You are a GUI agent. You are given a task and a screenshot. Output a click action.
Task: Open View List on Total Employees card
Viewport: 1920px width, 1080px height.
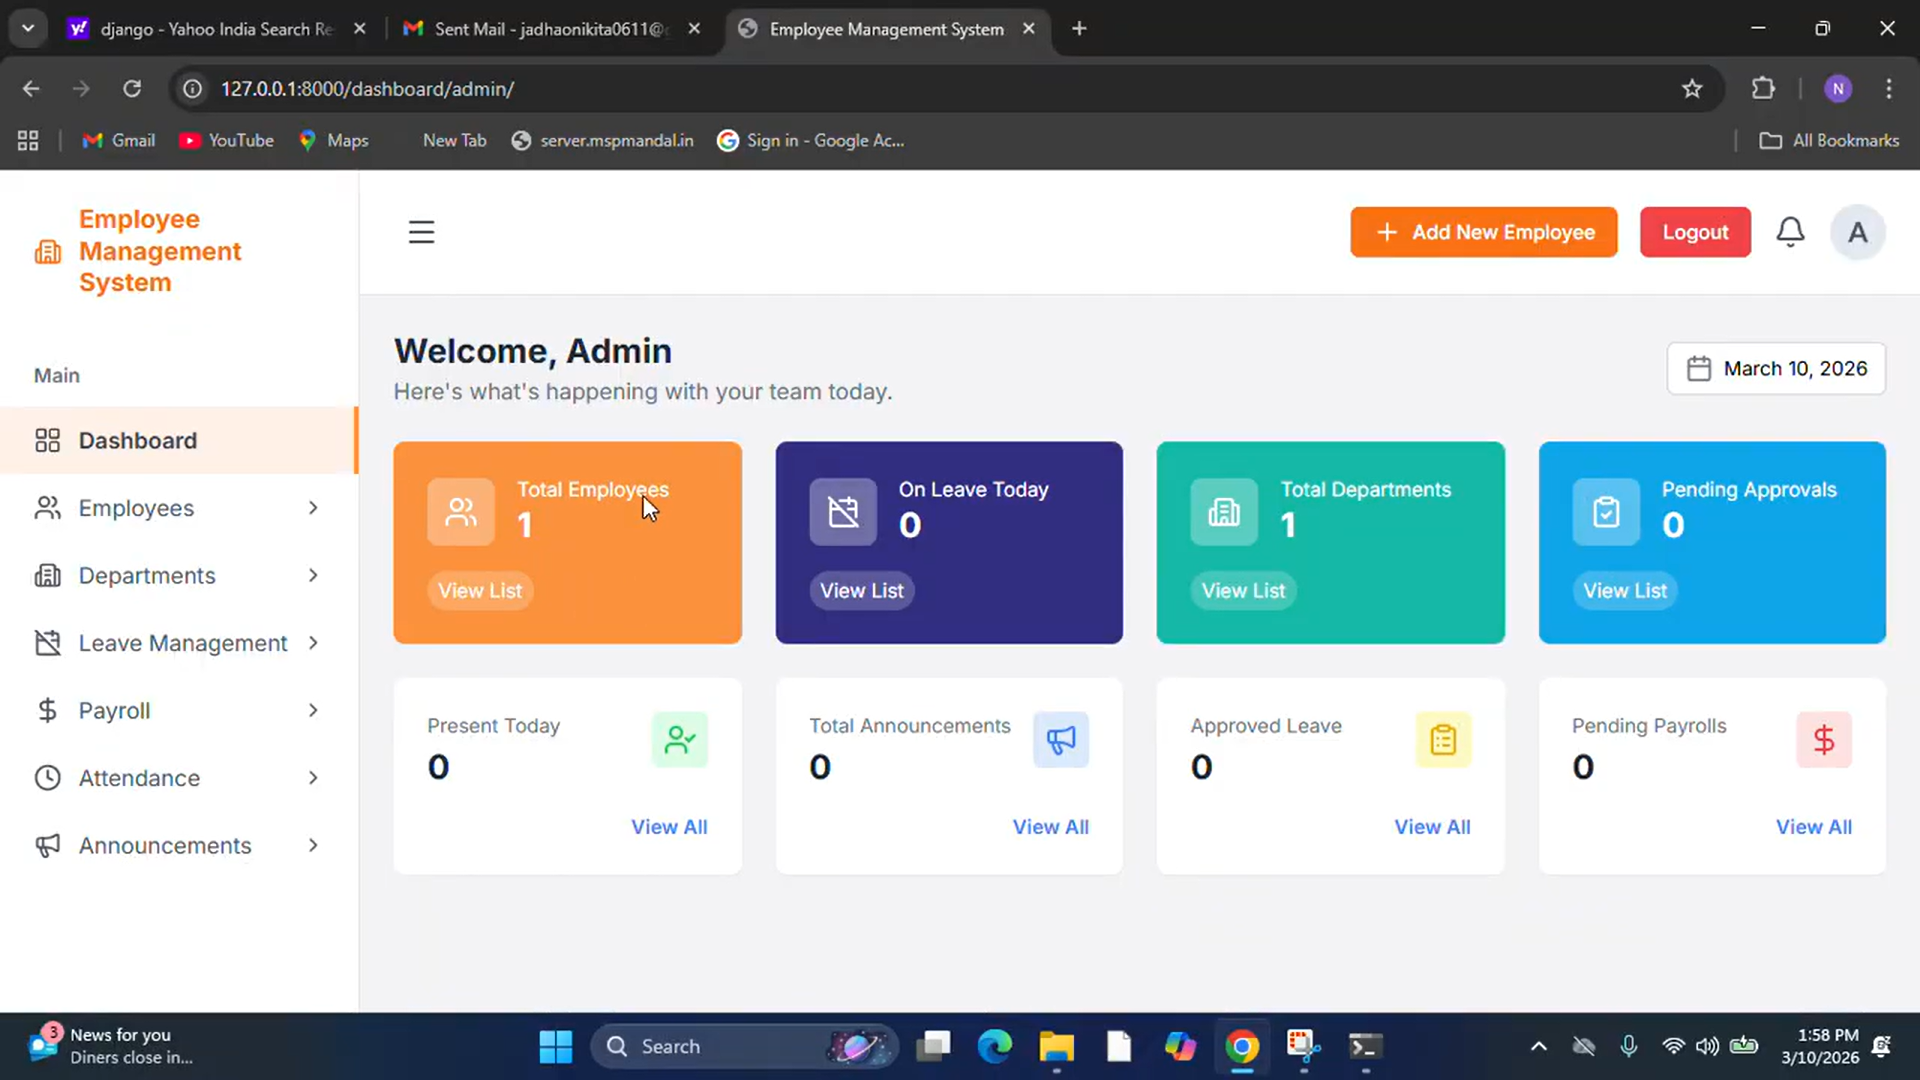pos(480,591)
